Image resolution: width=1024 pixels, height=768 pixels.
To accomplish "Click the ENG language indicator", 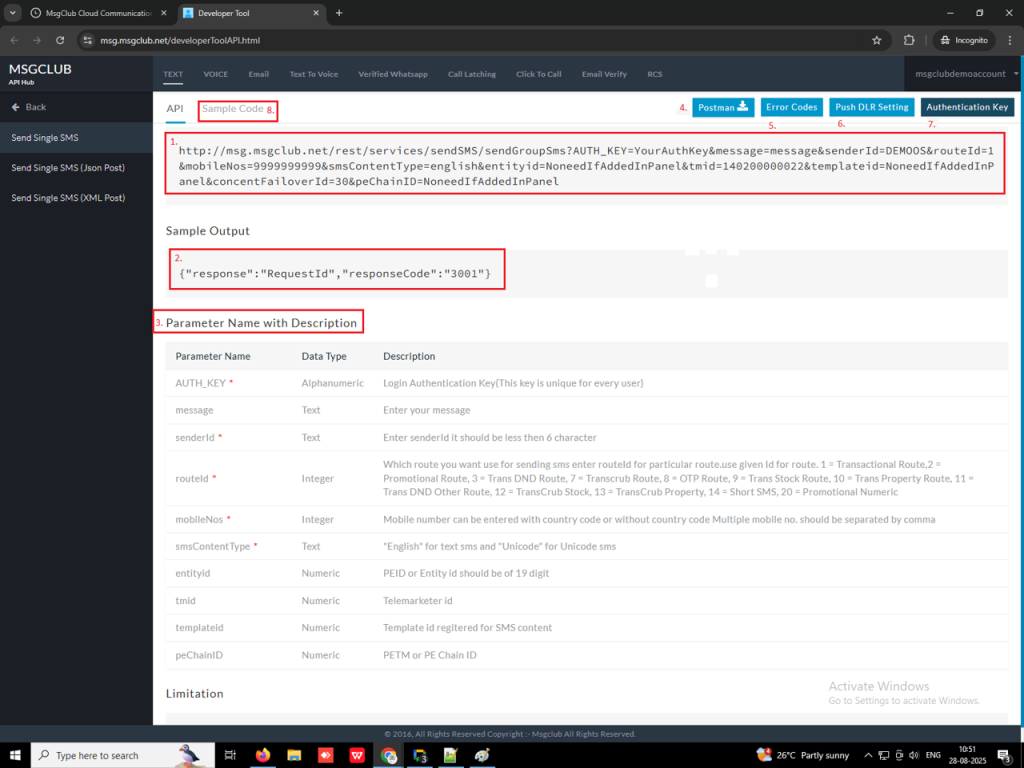I will pos(933,756).
